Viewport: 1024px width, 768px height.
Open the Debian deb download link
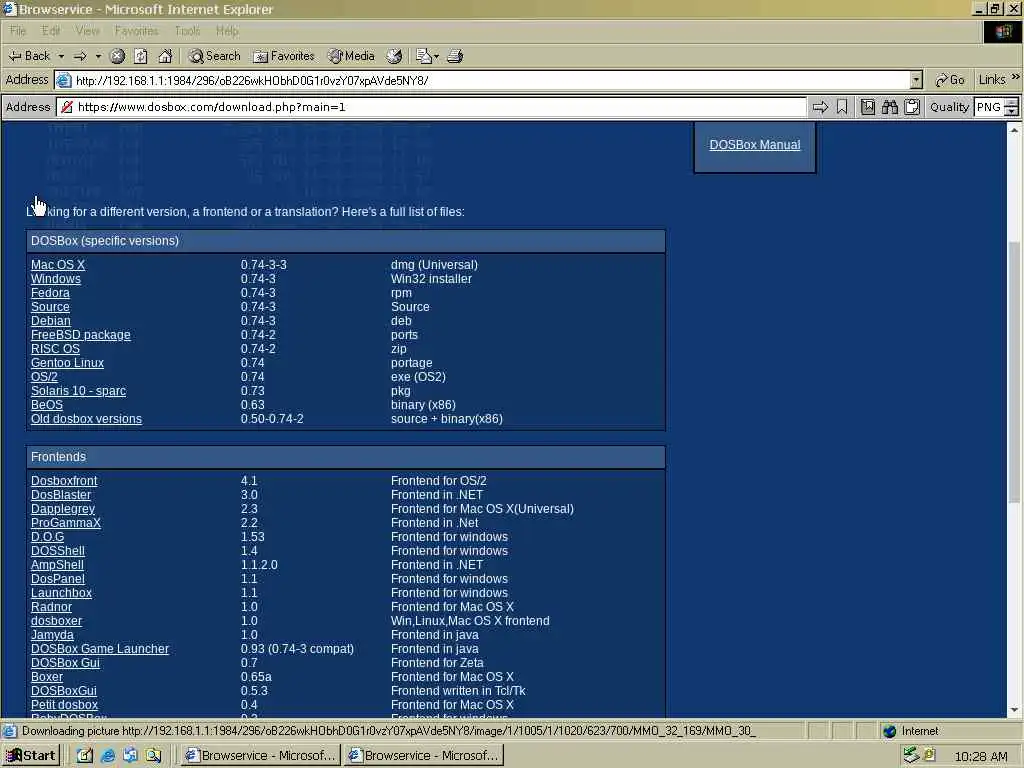pos(50,321)
